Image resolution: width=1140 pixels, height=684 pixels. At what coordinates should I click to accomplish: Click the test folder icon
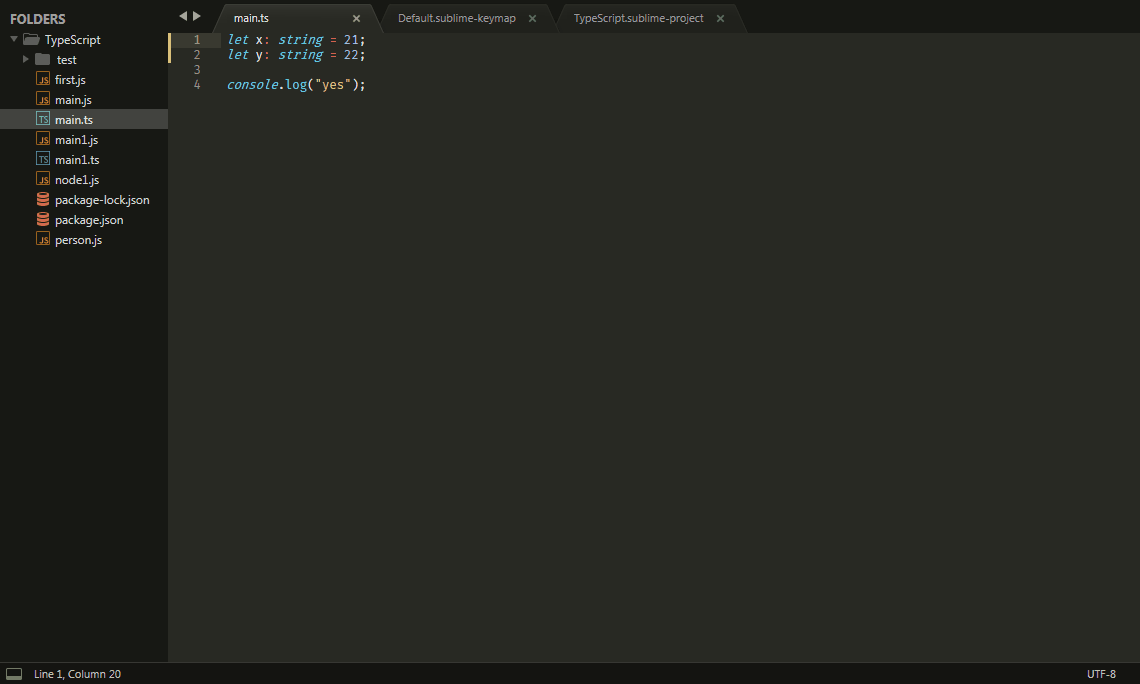43,59
